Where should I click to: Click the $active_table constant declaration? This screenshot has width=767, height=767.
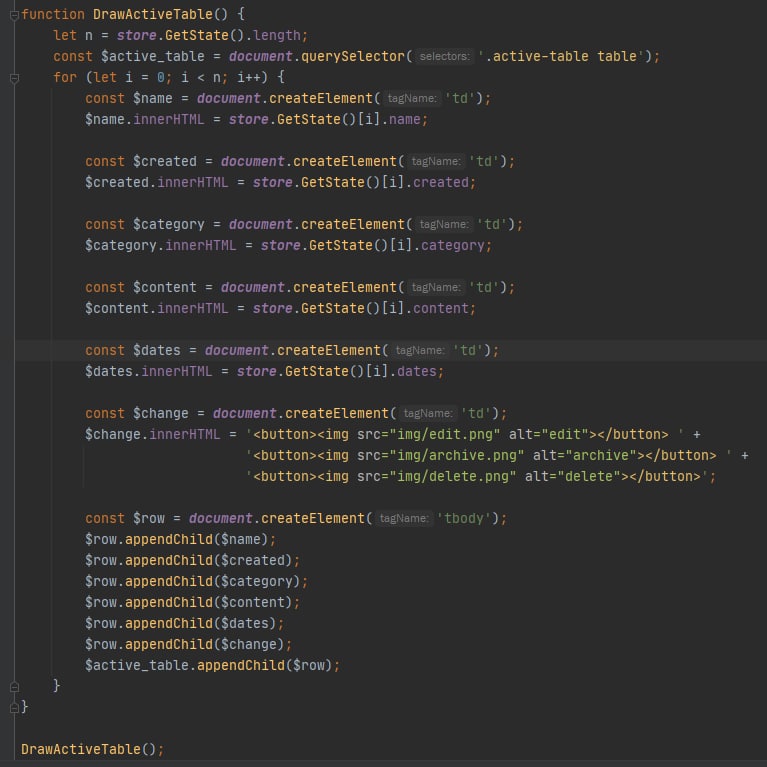(153, 56)
